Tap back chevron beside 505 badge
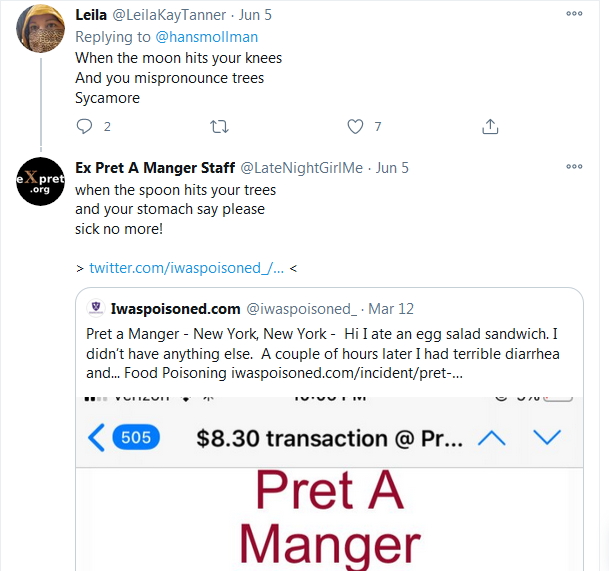The image size is (609, 571). [x=96, y=438]
